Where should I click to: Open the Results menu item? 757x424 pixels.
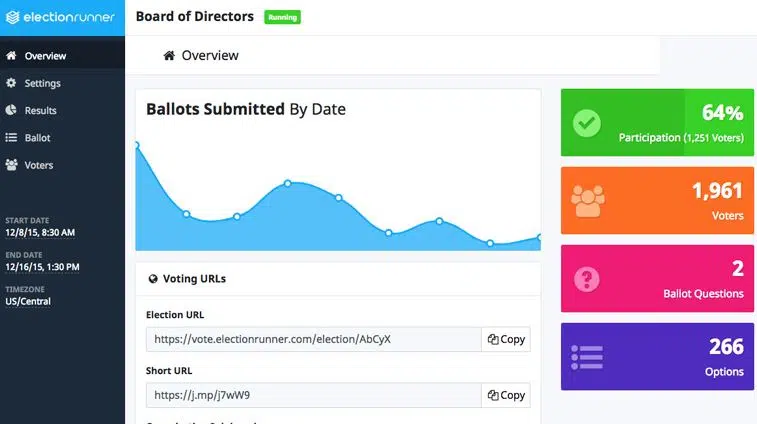click(62, 110)
